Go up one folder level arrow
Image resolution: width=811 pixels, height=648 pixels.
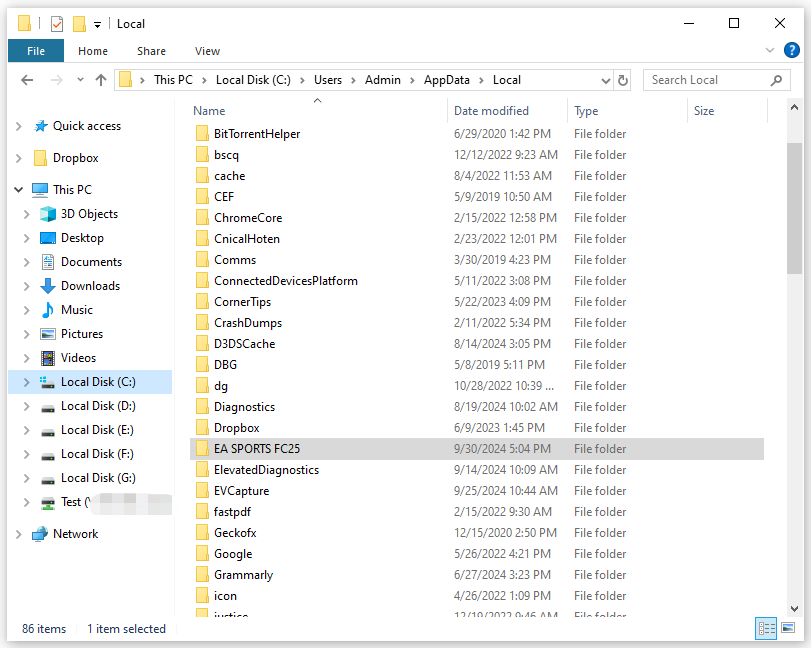(x=100, y=80)
